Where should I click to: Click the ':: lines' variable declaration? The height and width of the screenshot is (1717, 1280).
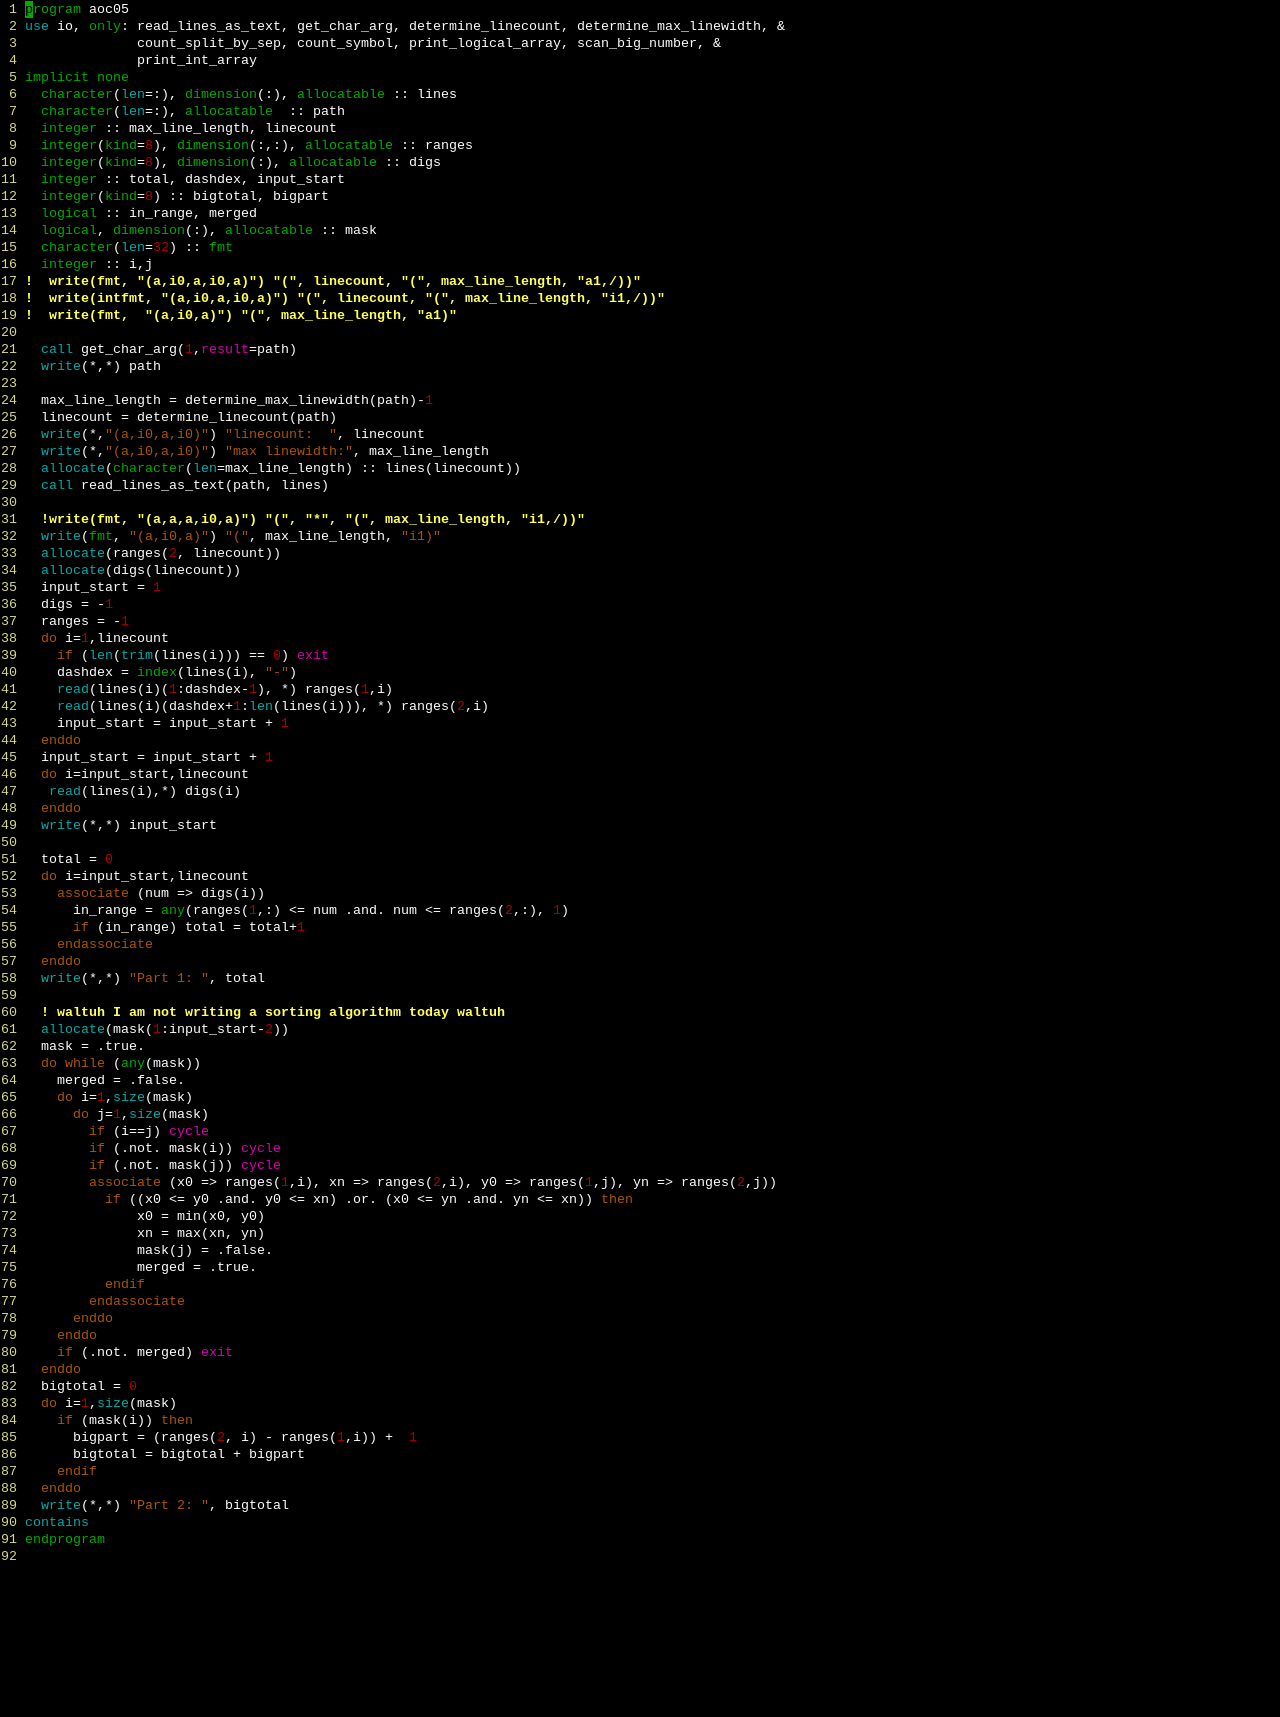425,94
